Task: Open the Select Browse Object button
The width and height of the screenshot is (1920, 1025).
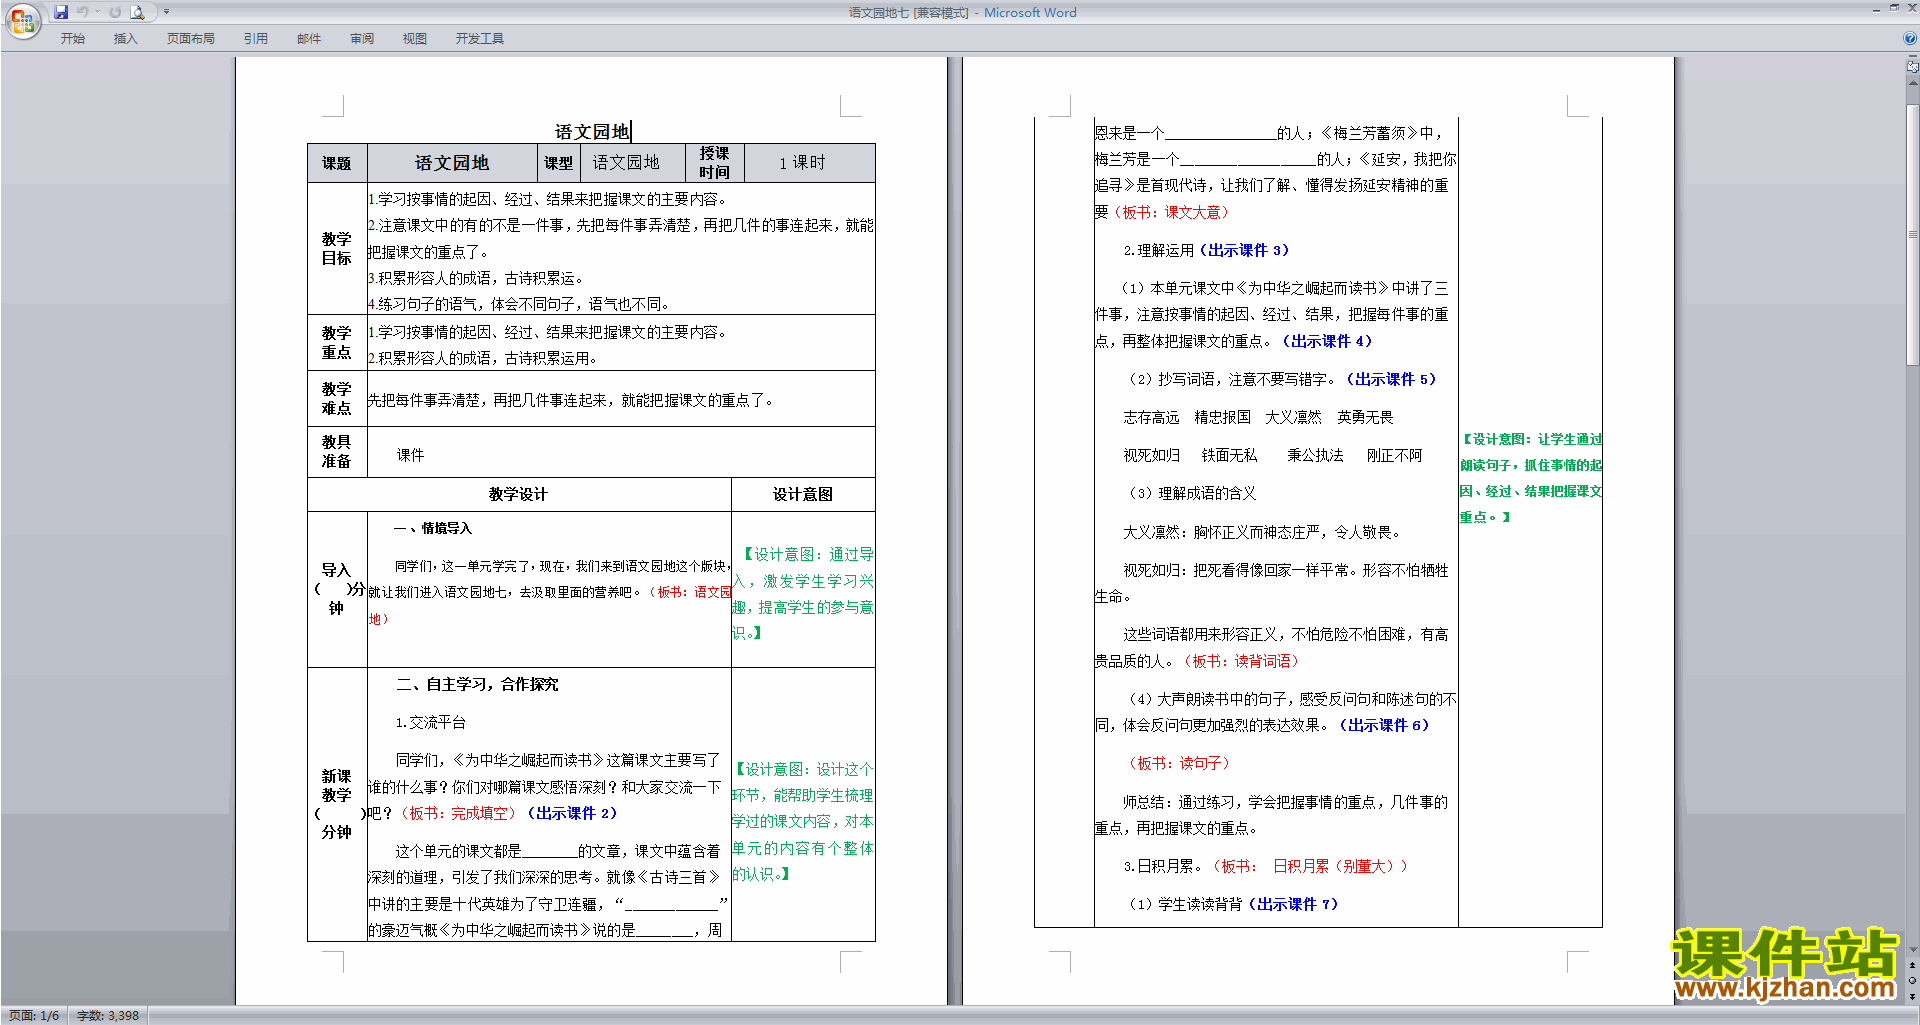Action: (x=1912, y=981)
